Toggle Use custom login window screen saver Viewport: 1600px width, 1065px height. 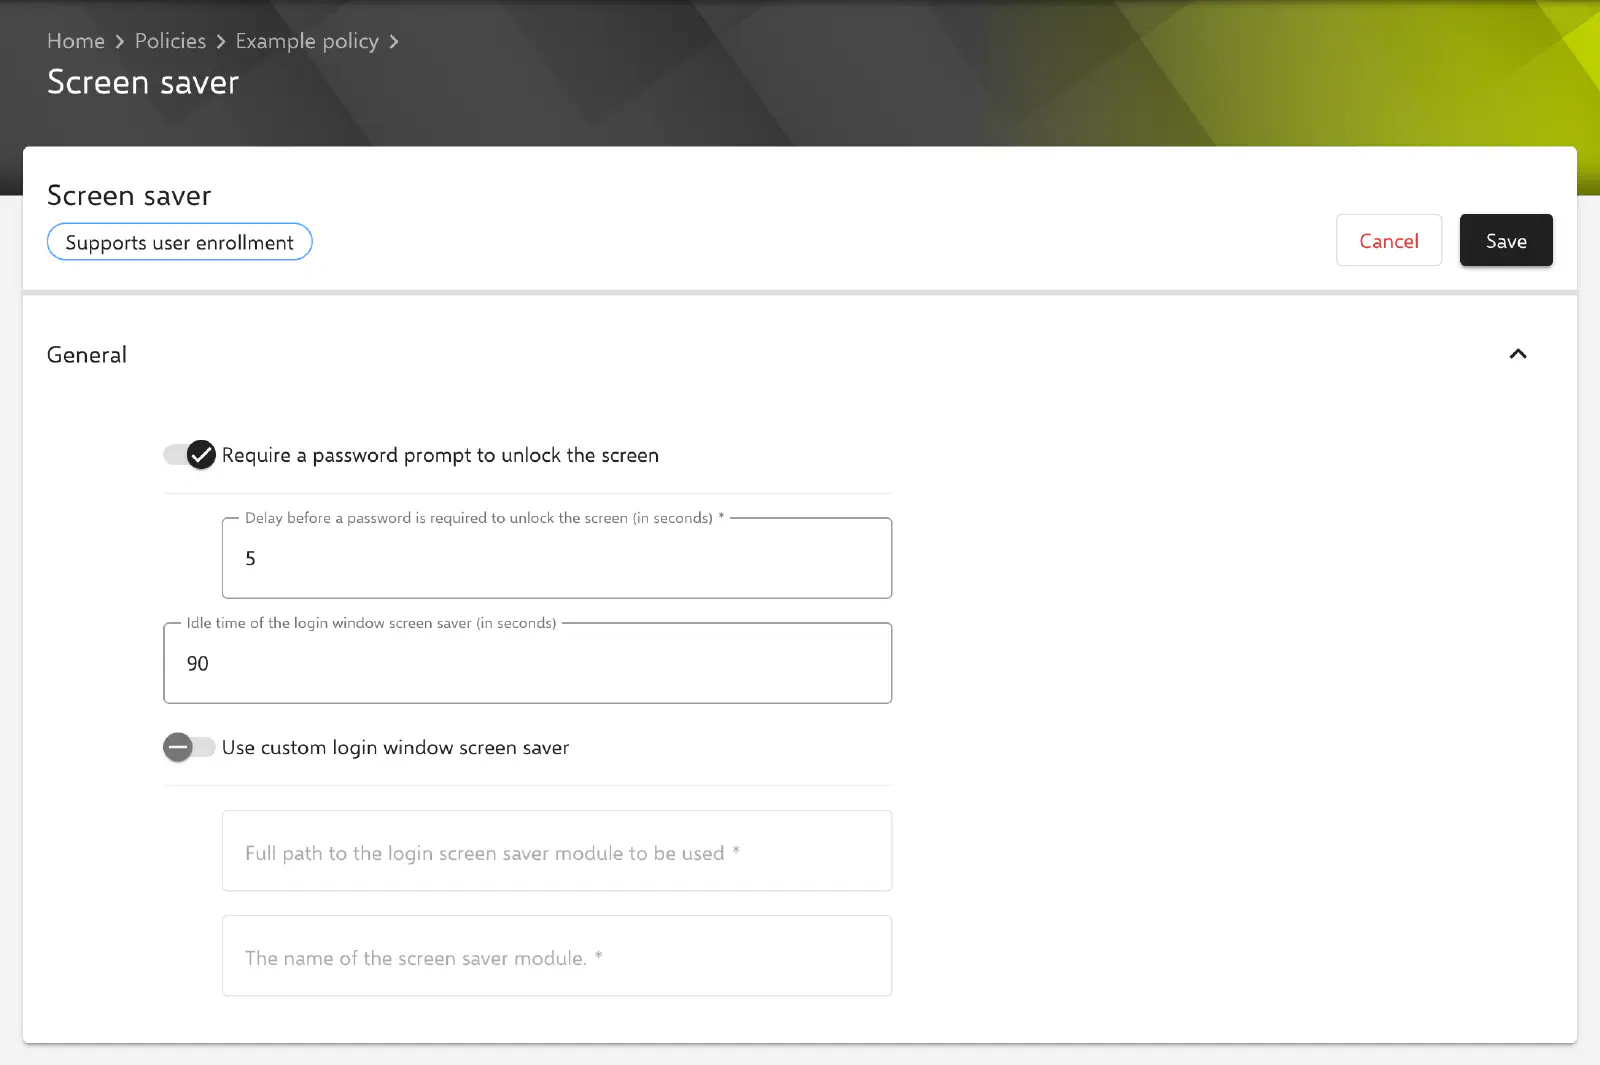point(190,747)
